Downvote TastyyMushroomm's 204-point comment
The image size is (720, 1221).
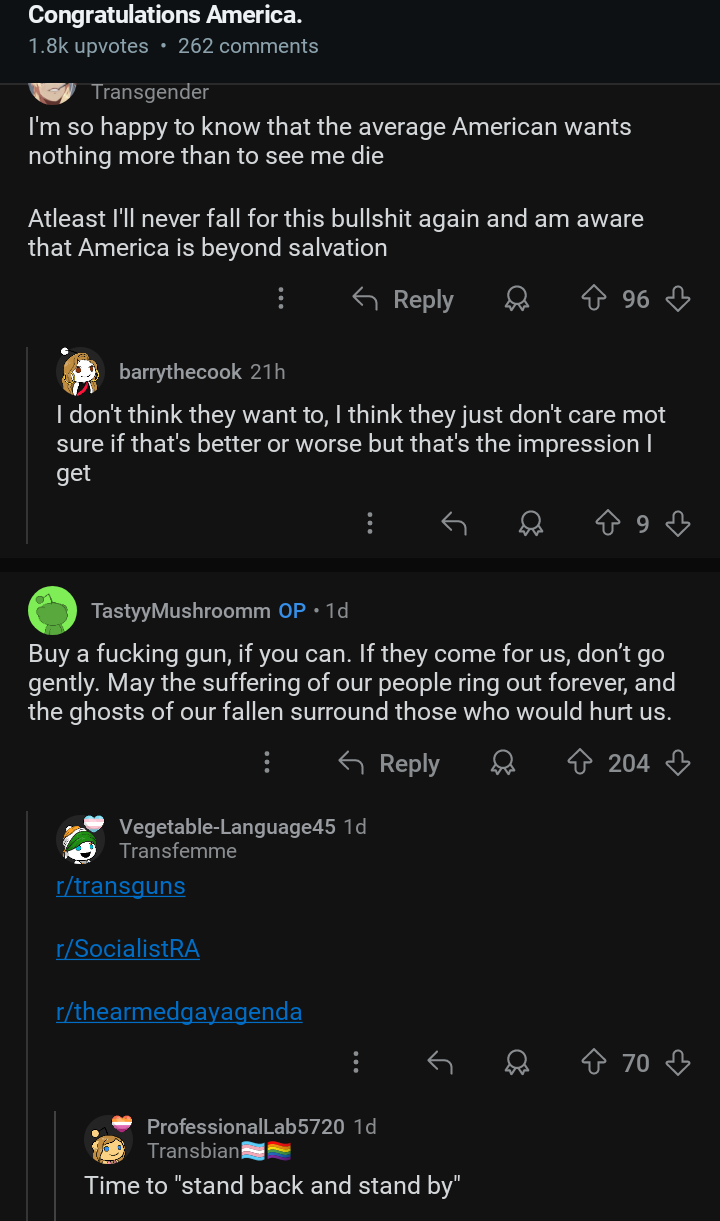tap(678, 763)
